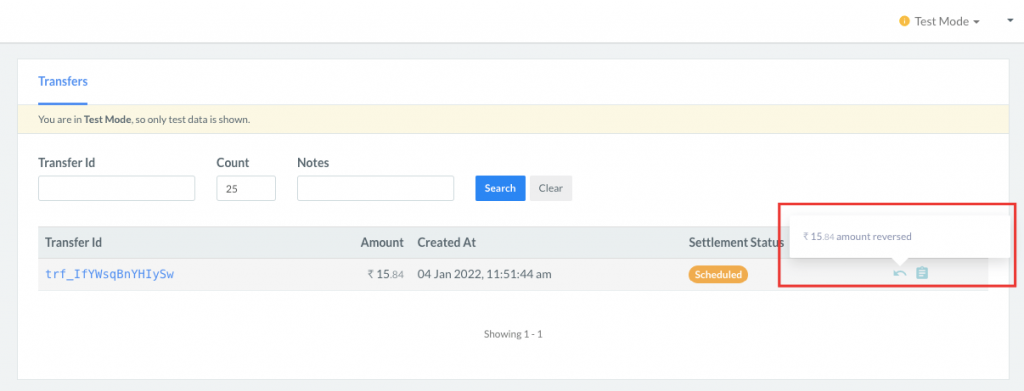The image size is (1024, 391).
Task: Open transfer trf_IfYWsqBnYHIySw link
Action: (109, 274)
